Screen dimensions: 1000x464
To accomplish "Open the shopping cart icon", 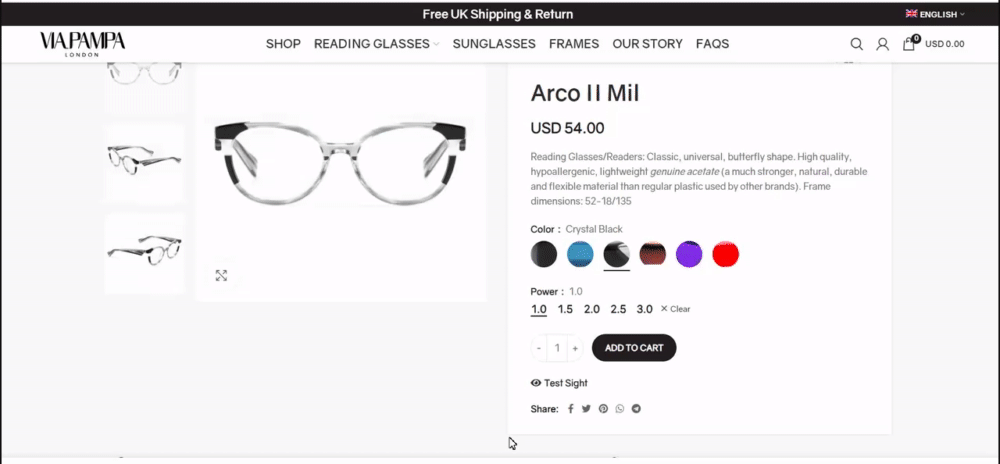I will [908, 44].
